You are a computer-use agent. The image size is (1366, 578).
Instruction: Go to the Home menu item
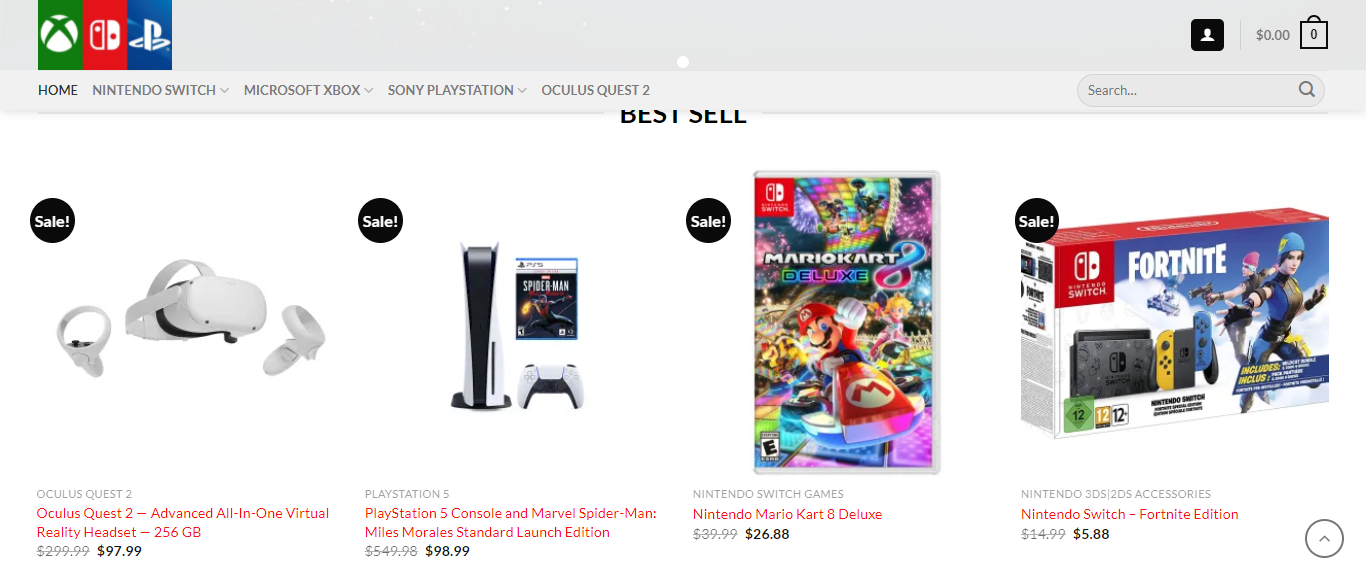click(x=58, y=90)
